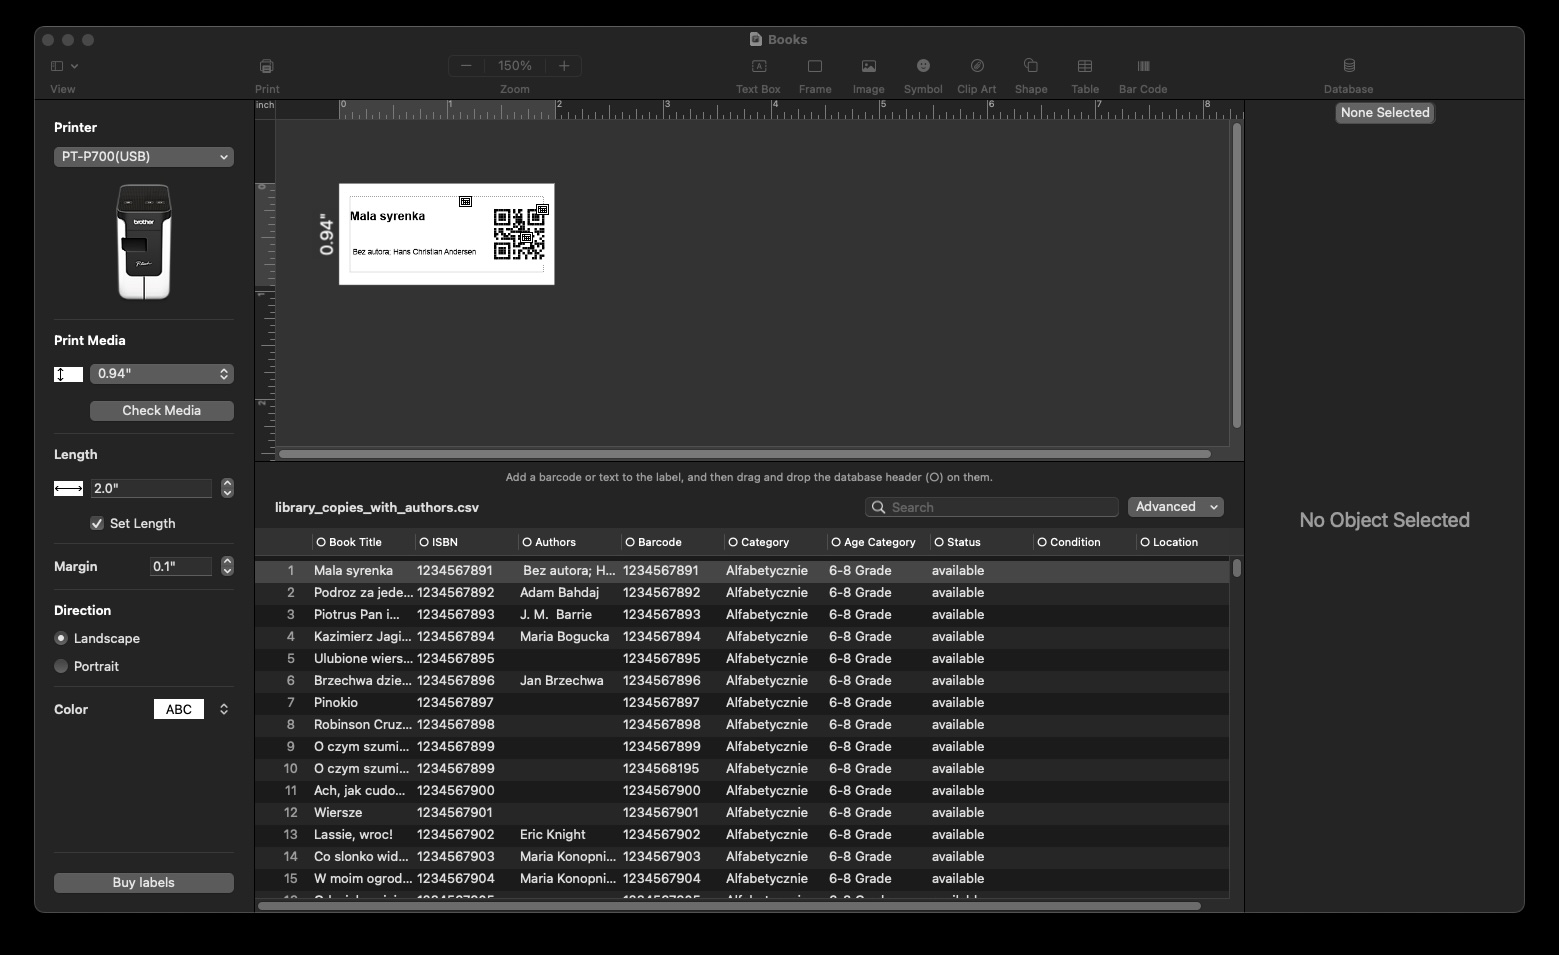Image resolution: width=1559 pixels, height=955 pixels.
Task: Select the author text line on the label
Action: coord(414,252)
